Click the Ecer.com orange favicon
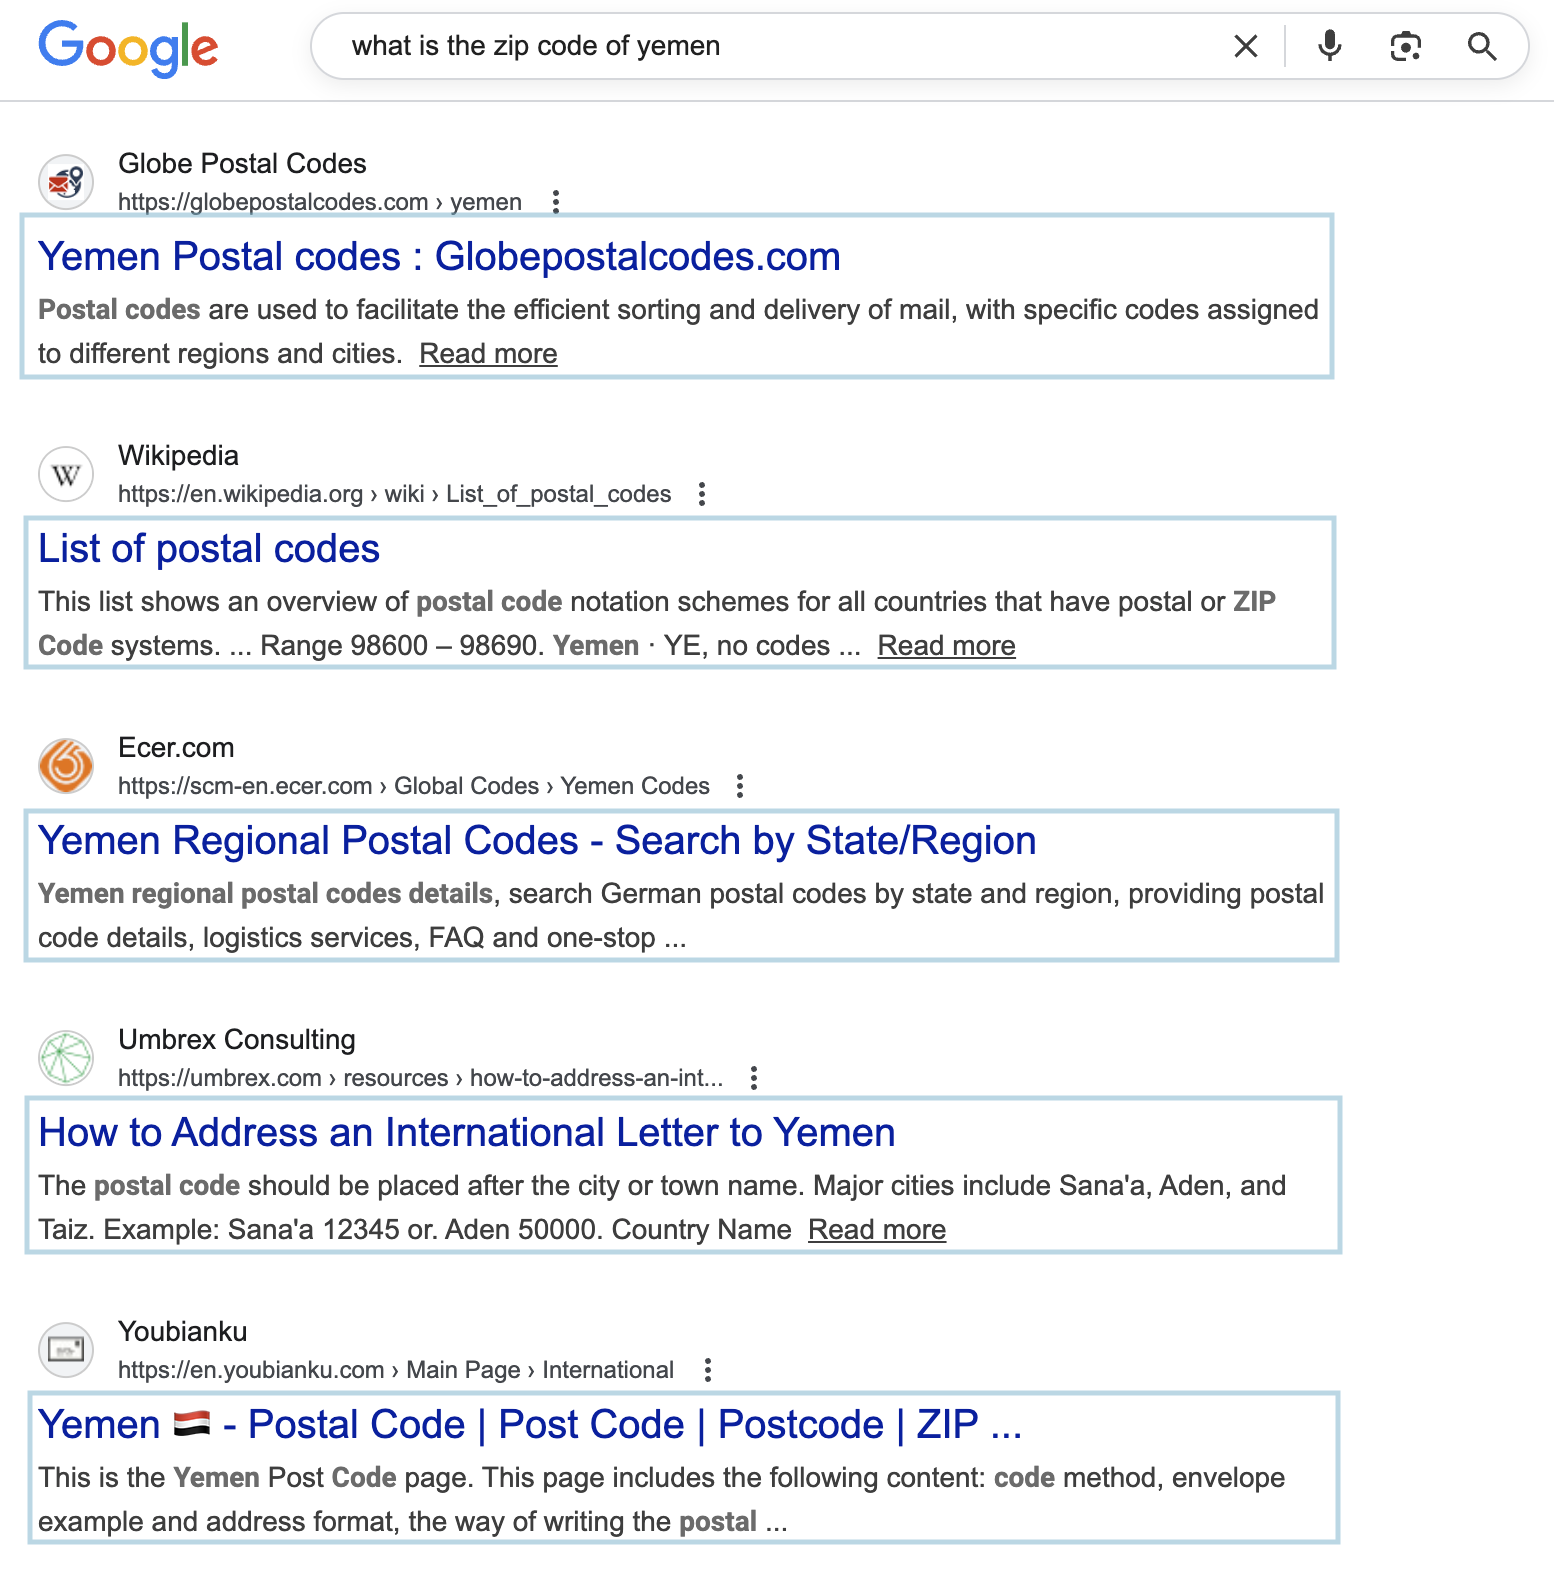This screenshot has width=1554, height=1576. pos(66,766)
